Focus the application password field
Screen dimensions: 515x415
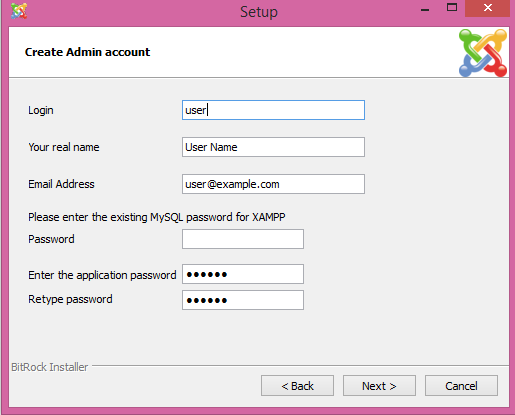tap(243, 274)
